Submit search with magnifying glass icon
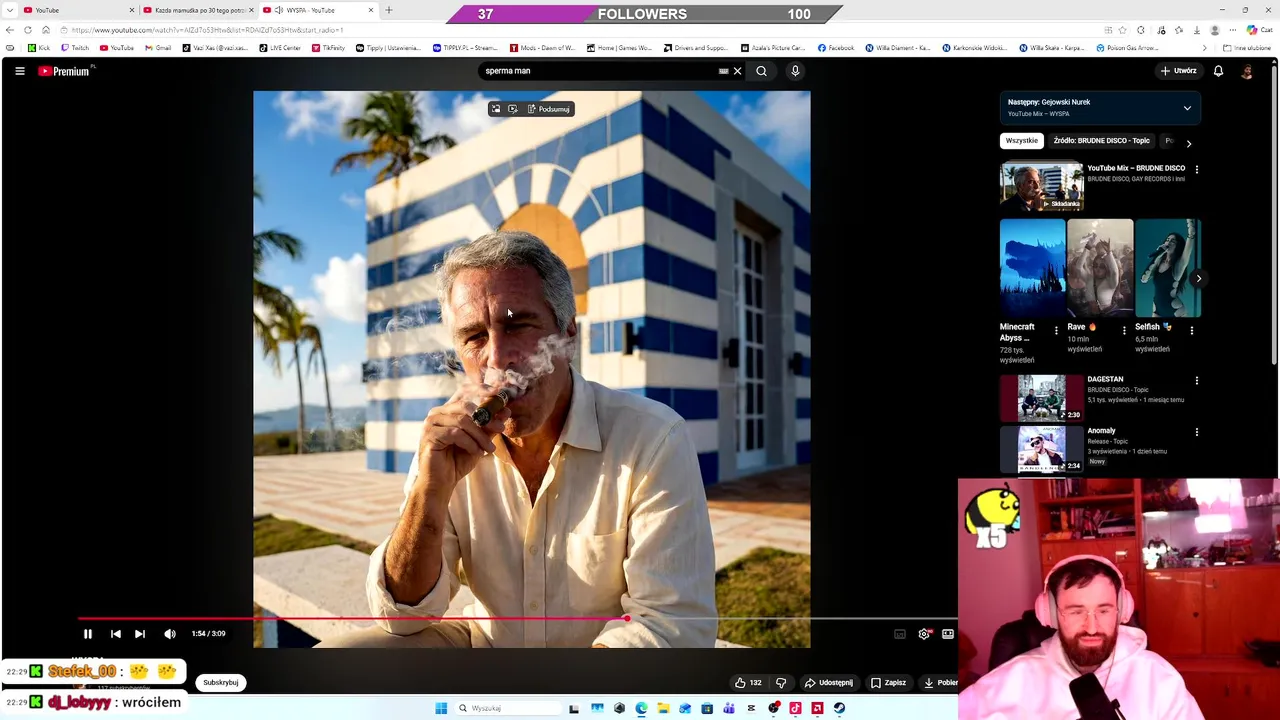The image size is (1280, 720). (761, 71)
